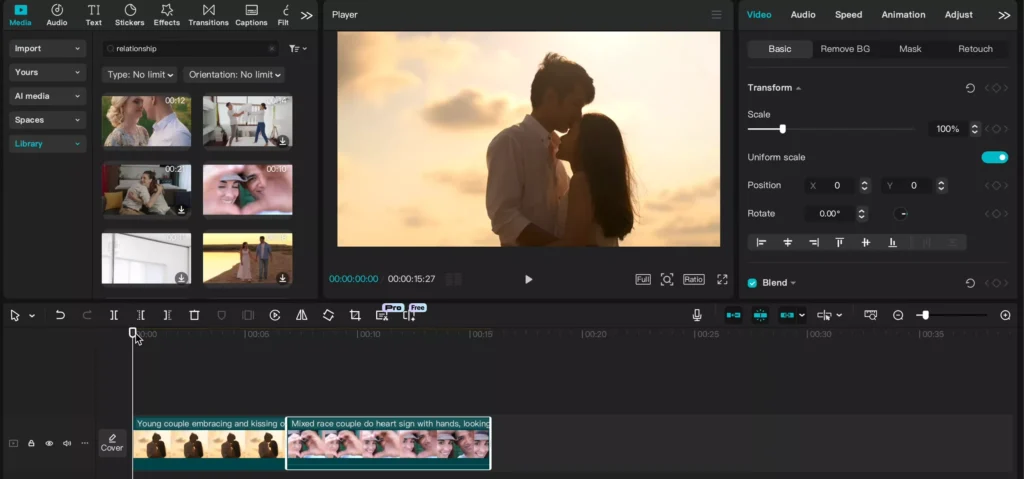1024x479 pixels.
Task: Select the Retouch sub-tab
Action: 975,49
